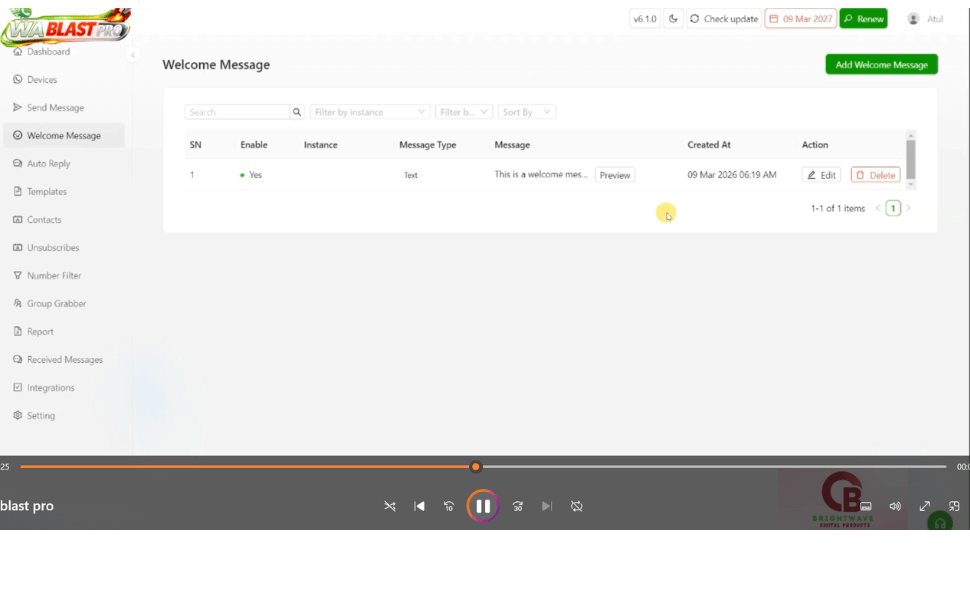Image resolution: width=970 pixels, height=600 pixels.
Task: Enter fullscreen with expand arrows icon
Action: (925, 506)
